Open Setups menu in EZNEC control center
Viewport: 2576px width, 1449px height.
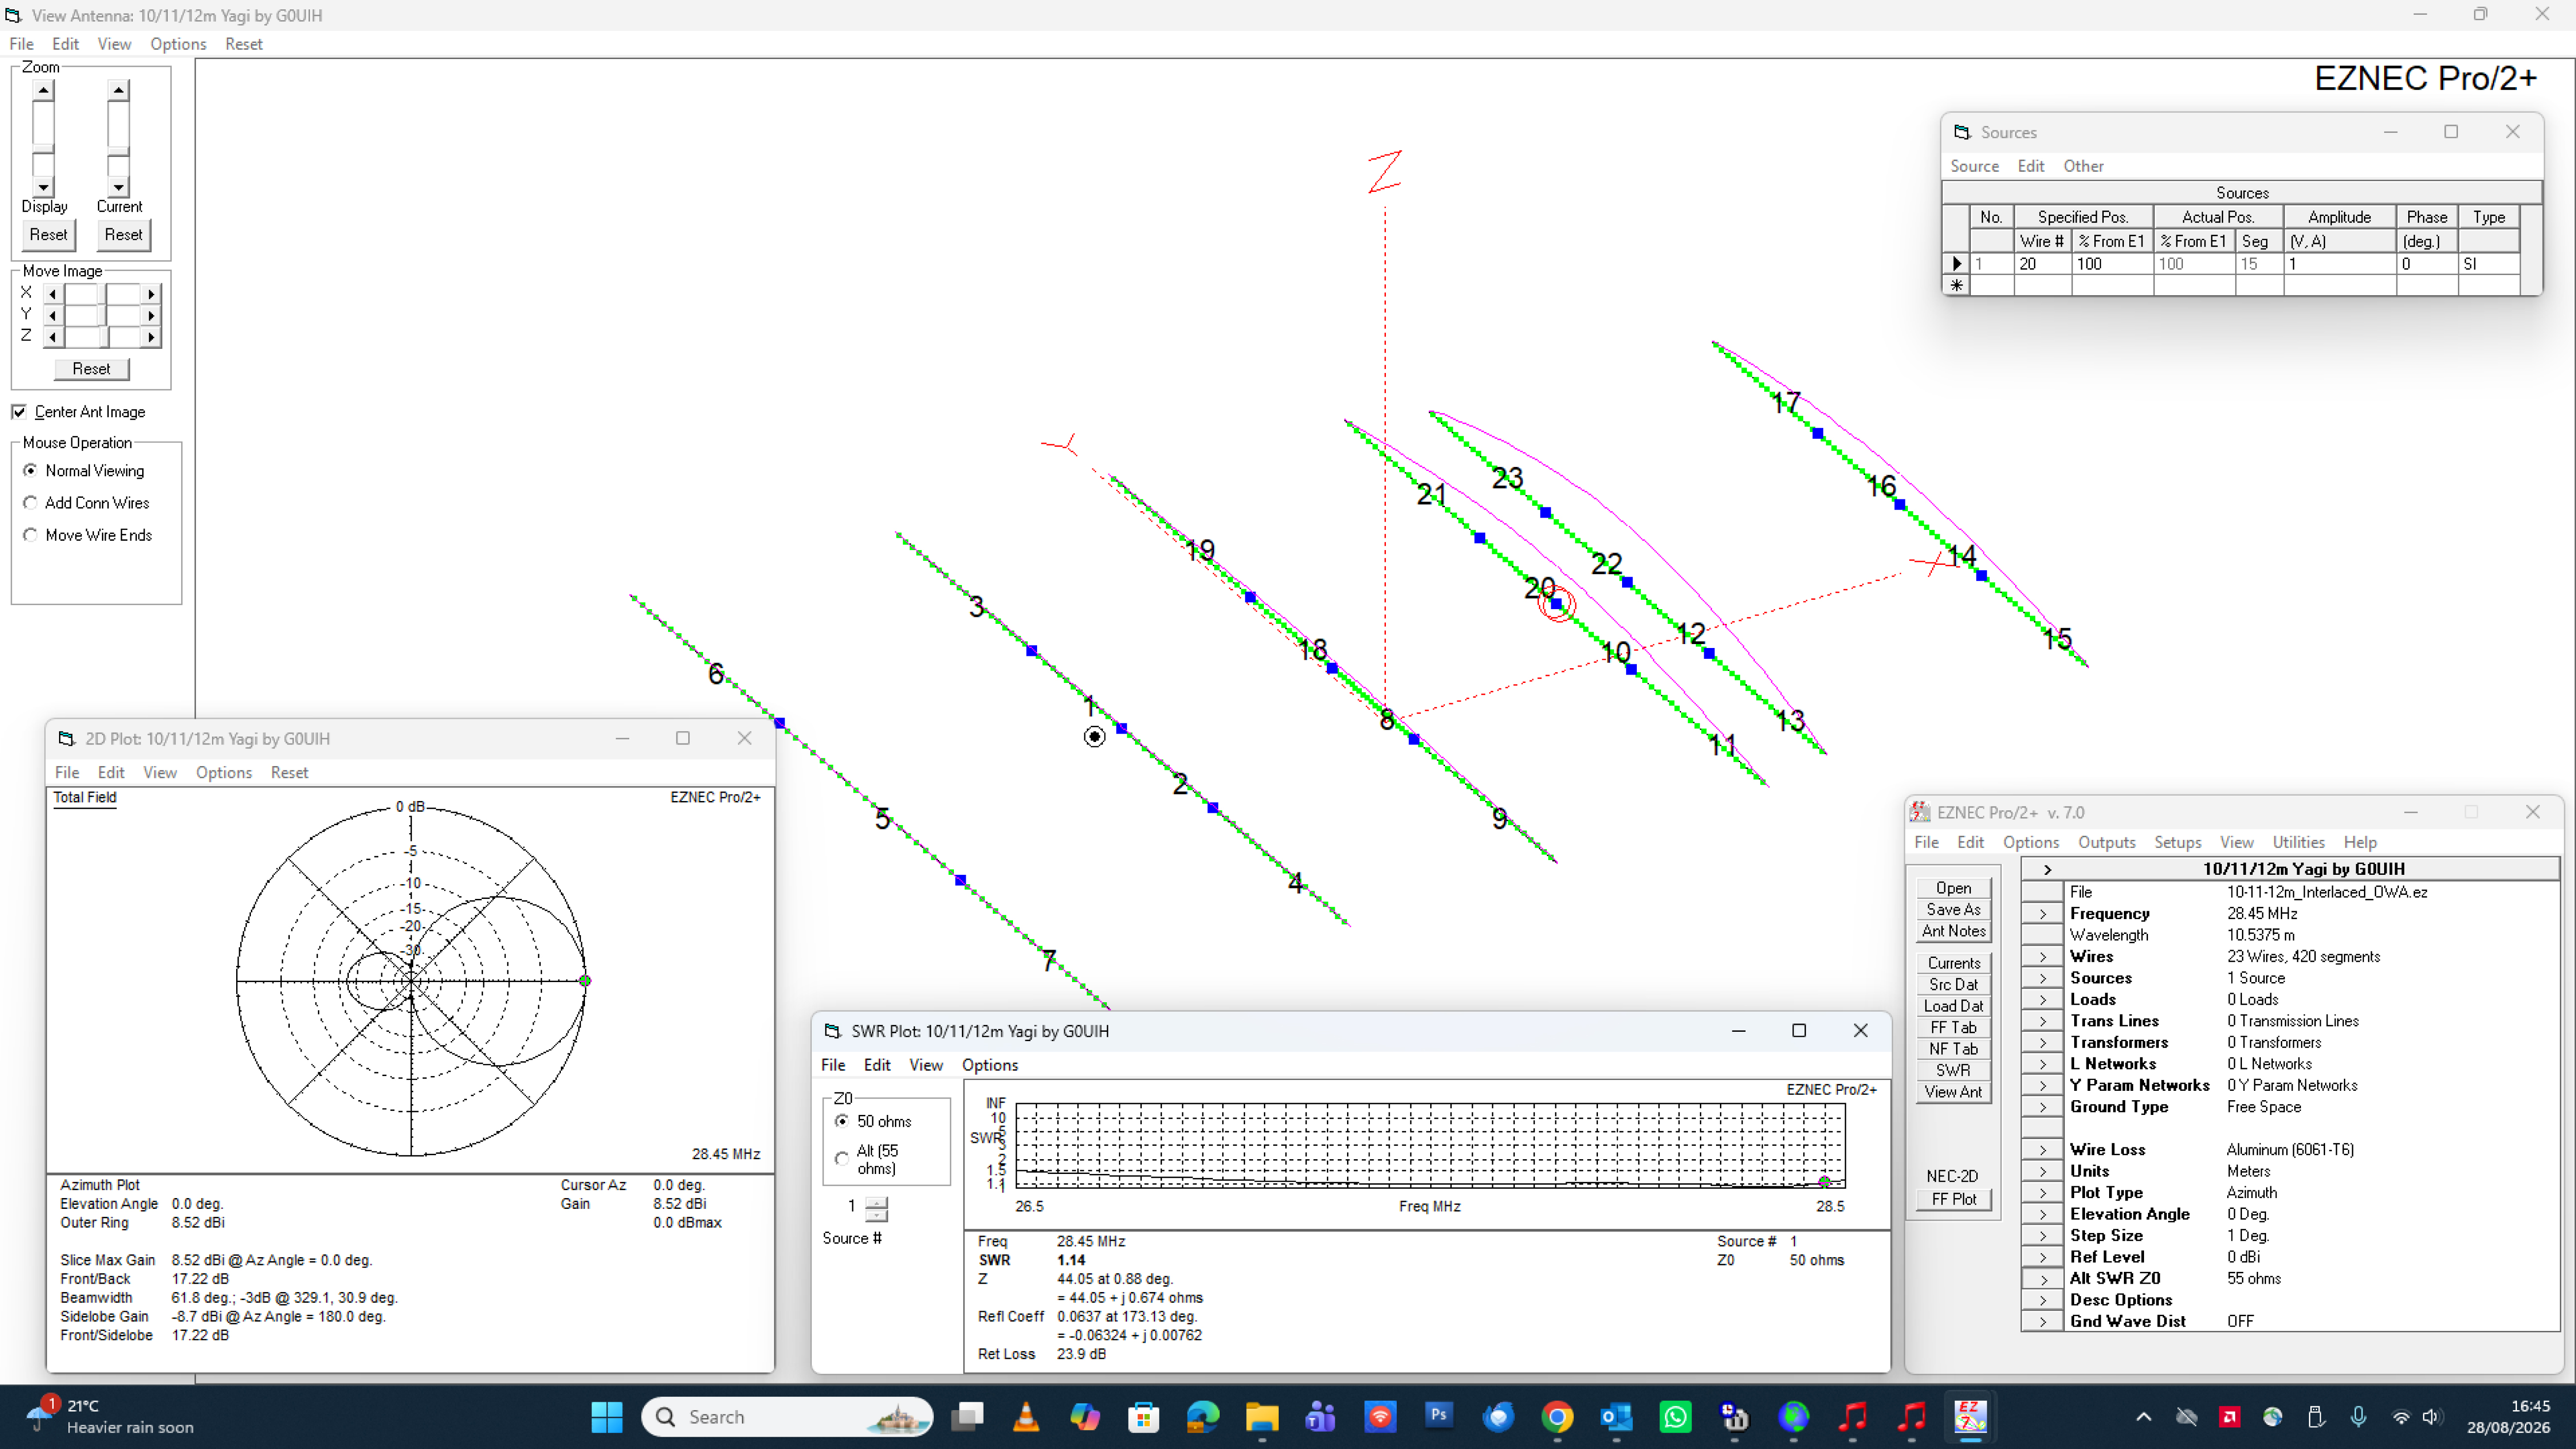click(2177, 842)
